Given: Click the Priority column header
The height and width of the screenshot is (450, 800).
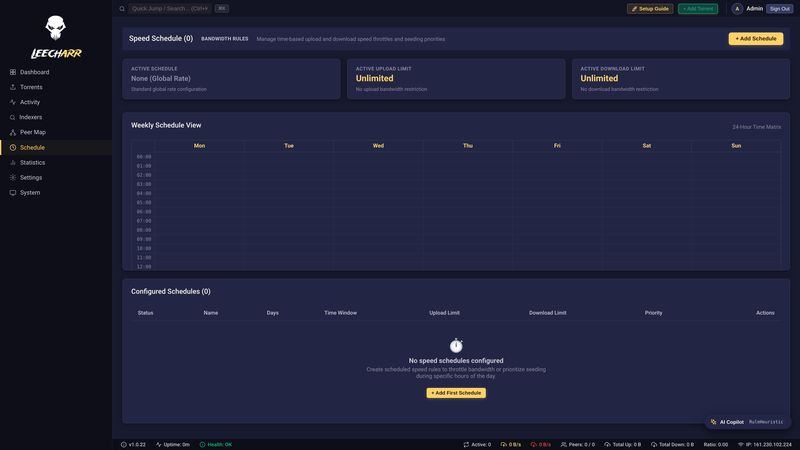Looking at the screenshot, I should click(654, 313).
